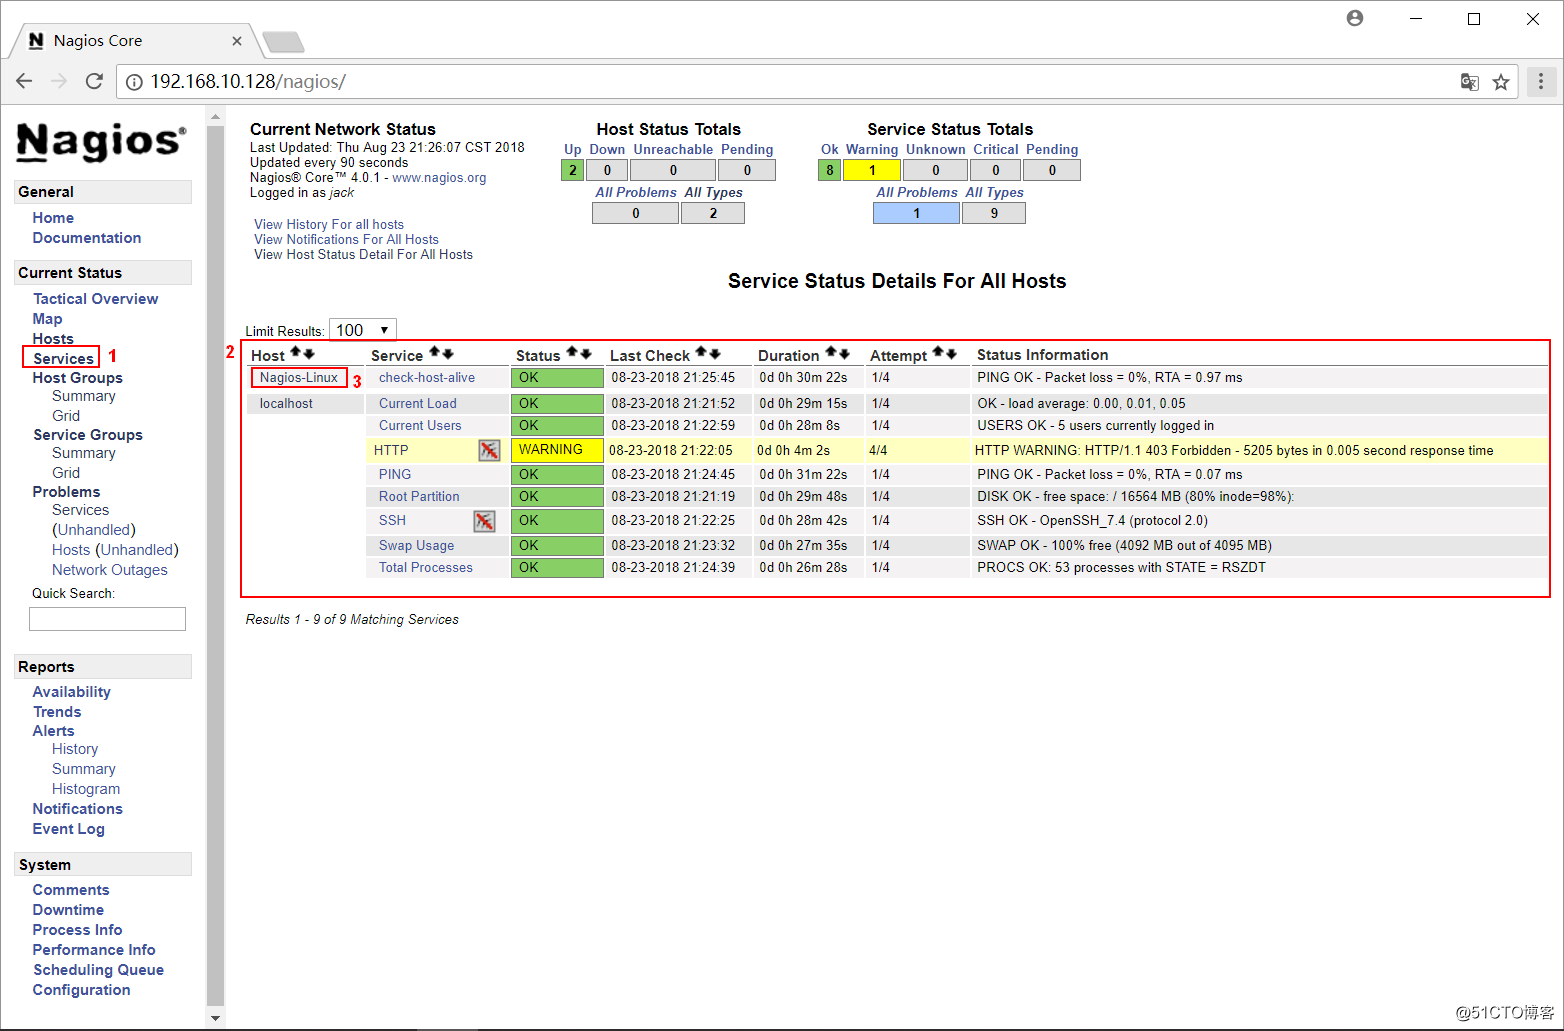
Task: Open Performance Info page
Action: coord(94,950)
